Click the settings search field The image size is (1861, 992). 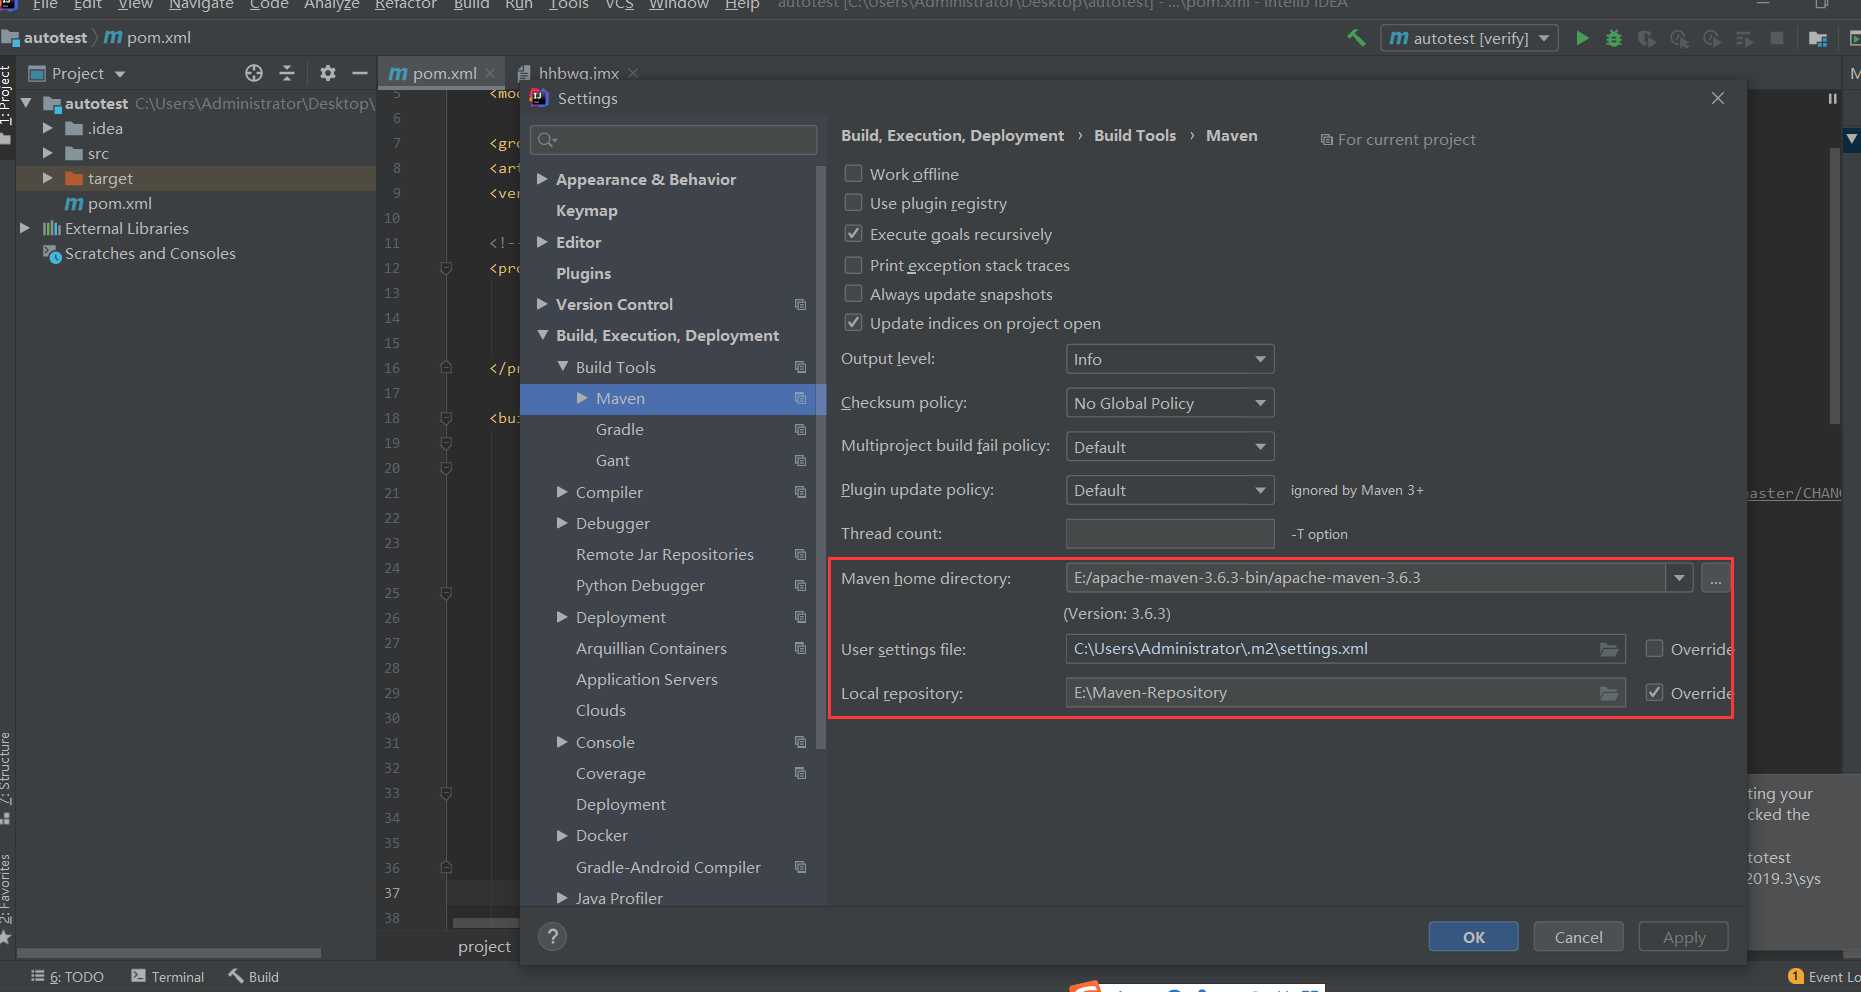tap(674, 140)
